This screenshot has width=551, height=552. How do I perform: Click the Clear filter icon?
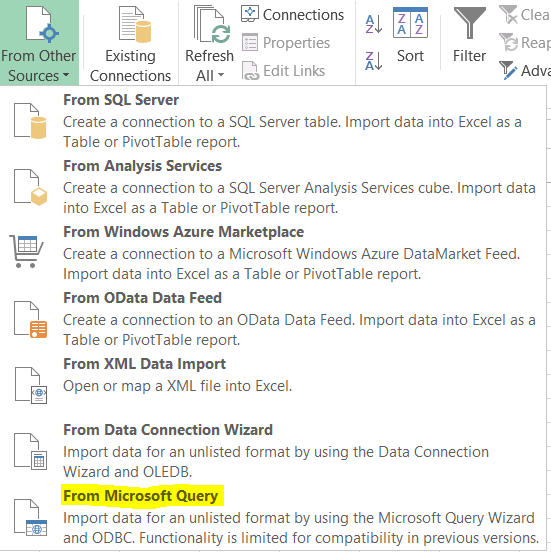click(x=508, y=14)
